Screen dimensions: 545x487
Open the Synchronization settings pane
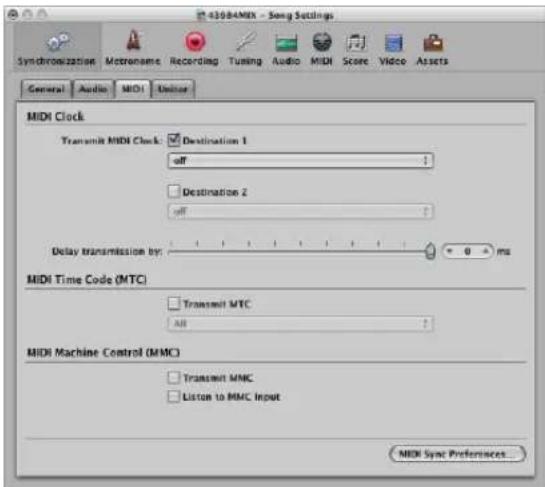[57, 49]
